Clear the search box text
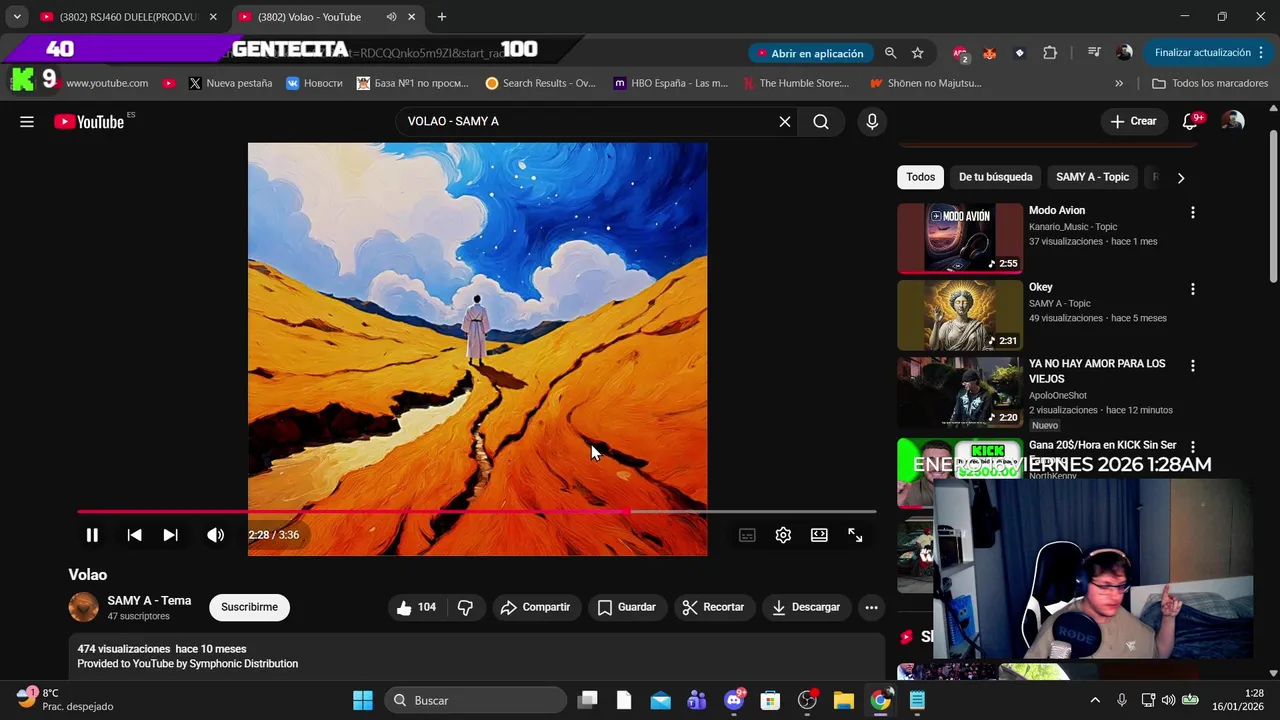 pyautogui.click(x=785, y=121)
